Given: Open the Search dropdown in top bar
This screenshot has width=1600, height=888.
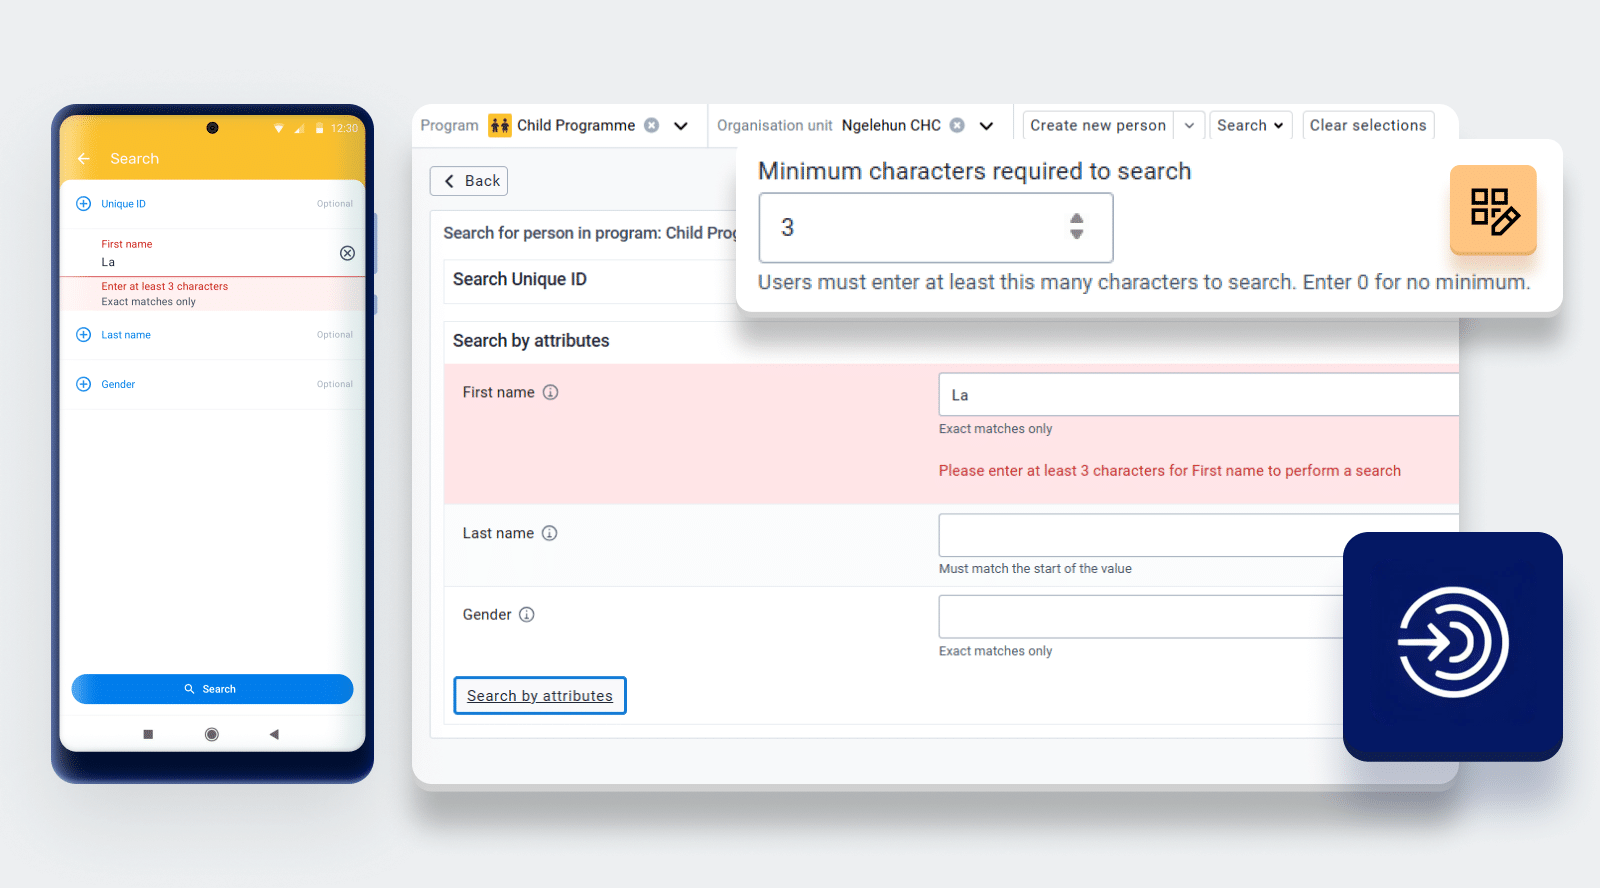Looking at the screenshot, I should point(1250,125).
